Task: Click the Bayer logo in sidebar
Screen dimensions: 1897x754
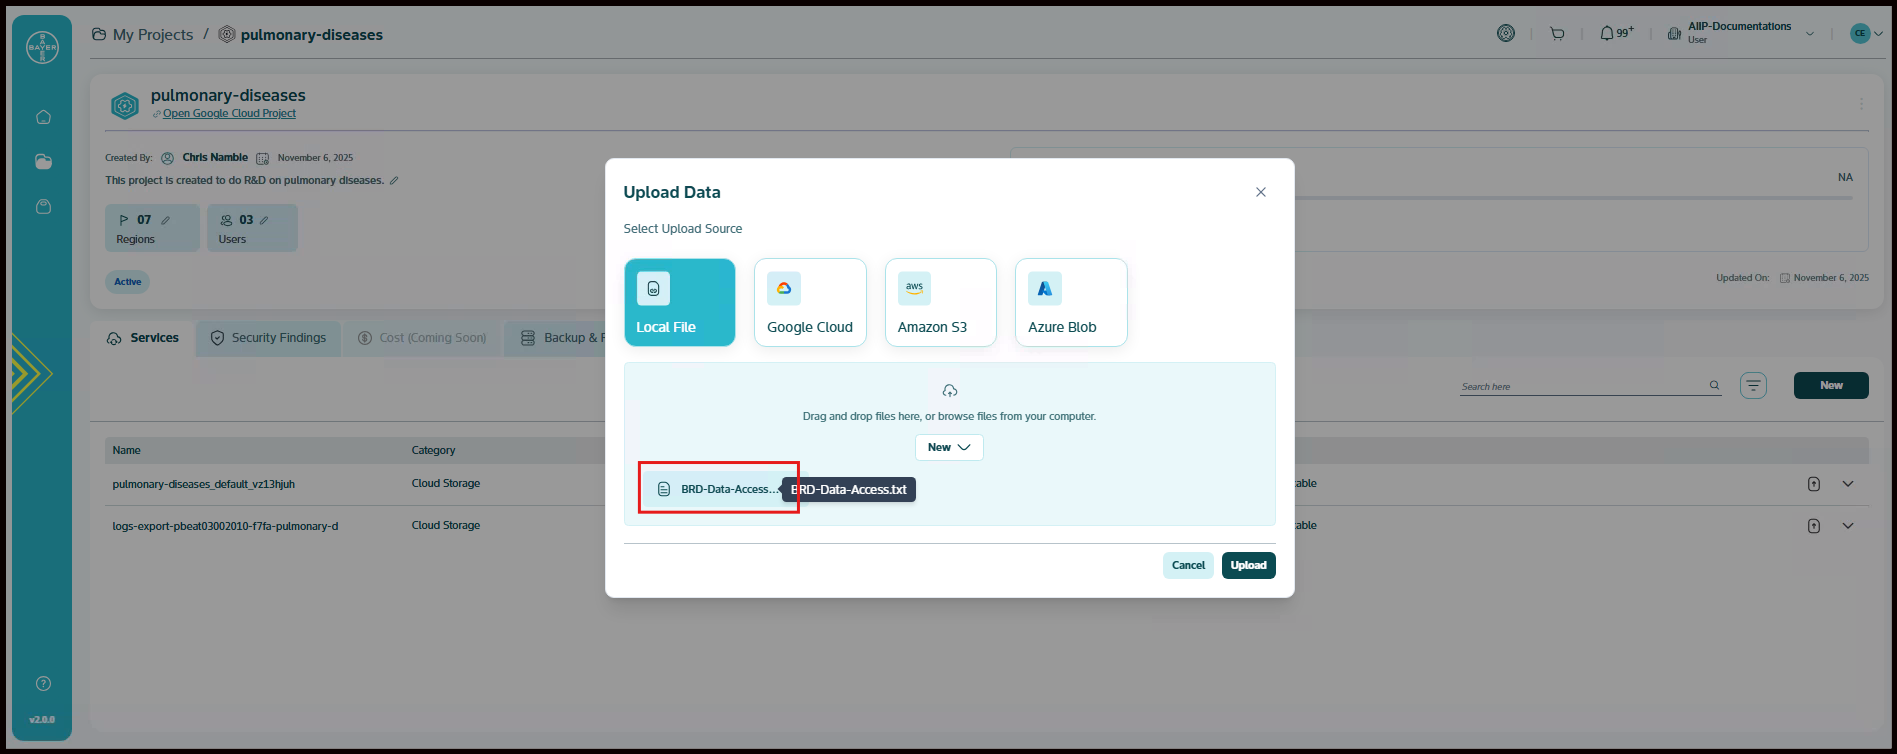Action: coord(42,47)
